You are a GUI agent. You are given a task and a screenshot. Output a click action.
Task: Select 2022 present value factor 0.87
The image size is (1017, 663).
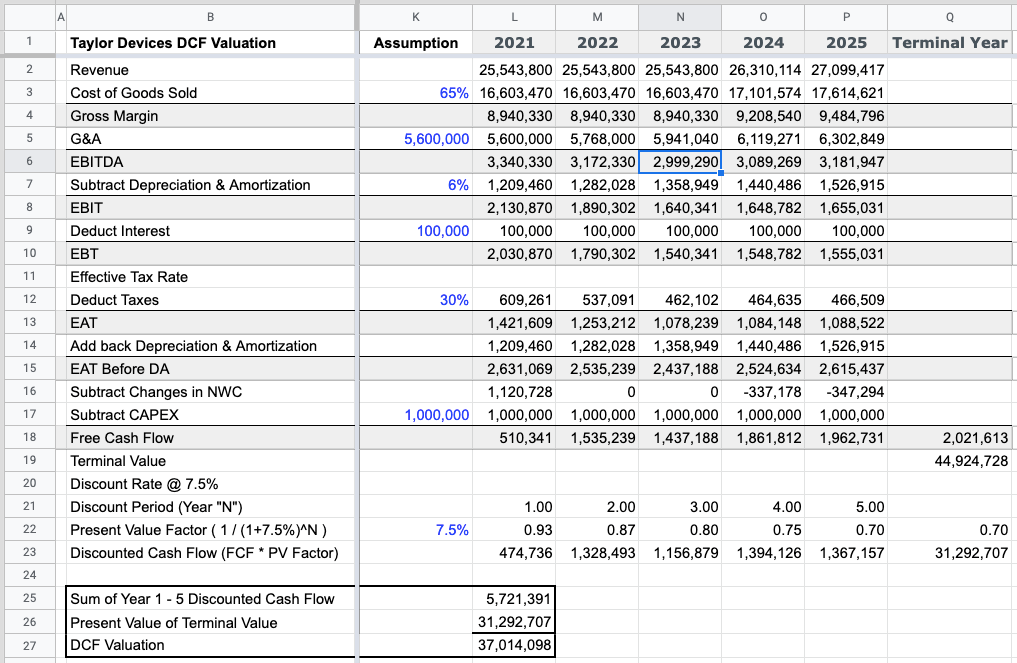[x=597, y=530]
